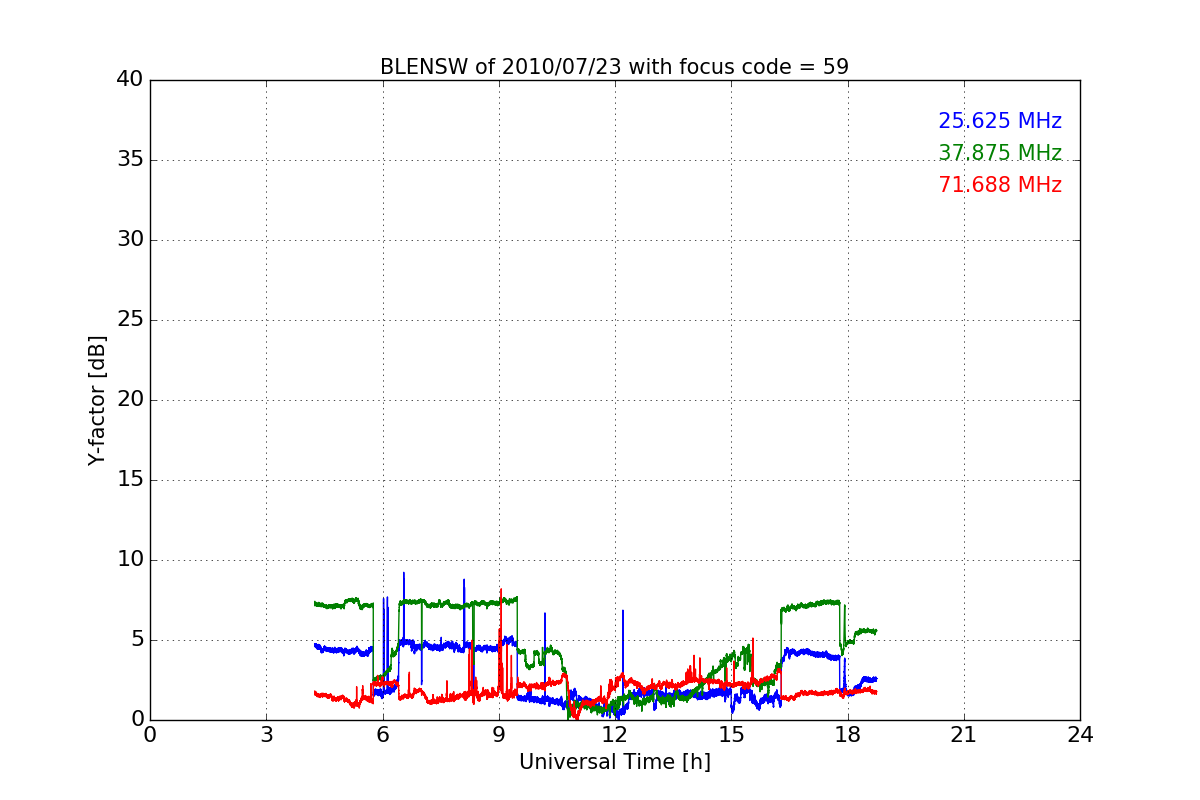Screen dimensions: 1200x800
Task: Click the x-axis tick label 21
Action: 964,735
